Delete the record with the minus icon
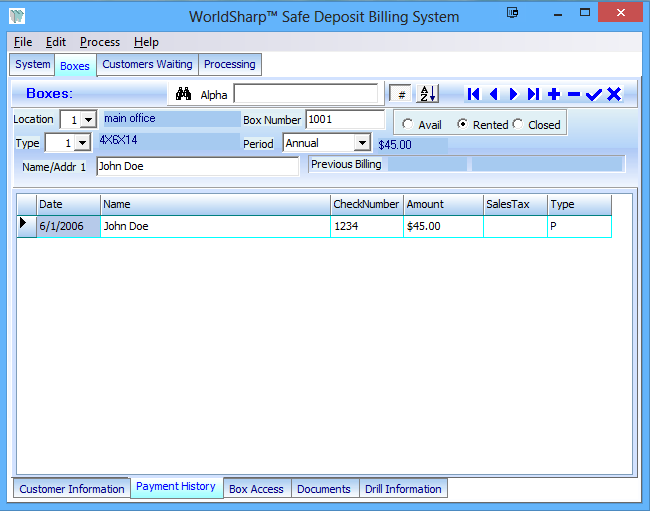 pos(574,94)
